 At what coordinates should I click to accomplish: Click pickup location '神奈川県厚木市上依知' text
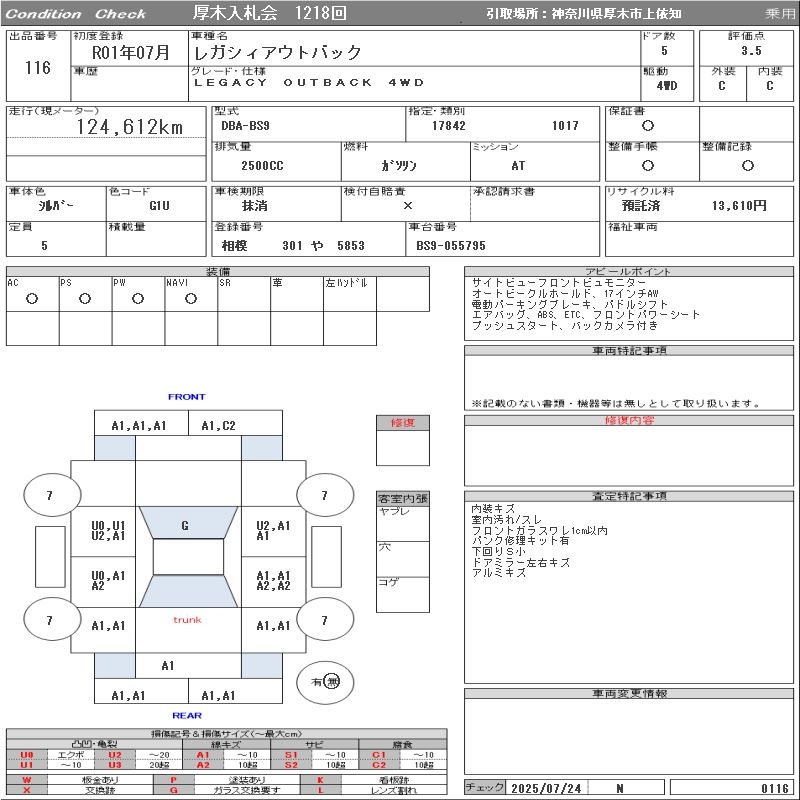click(616, 14)
